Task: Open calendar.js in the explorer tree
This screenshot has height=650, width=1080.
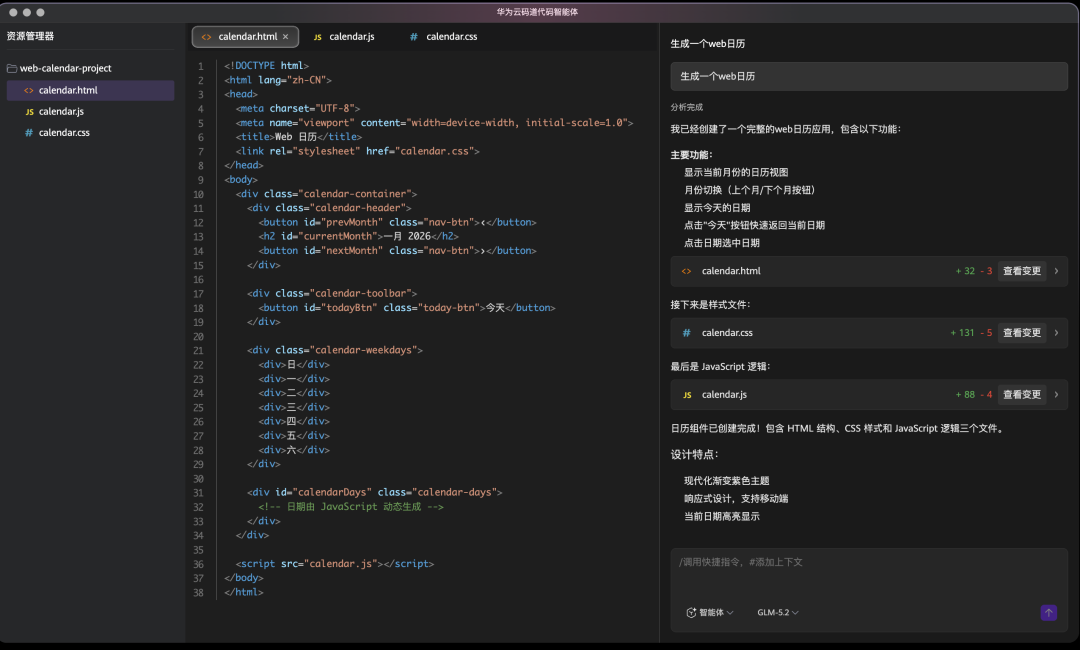Action: [x=90, y=112]
